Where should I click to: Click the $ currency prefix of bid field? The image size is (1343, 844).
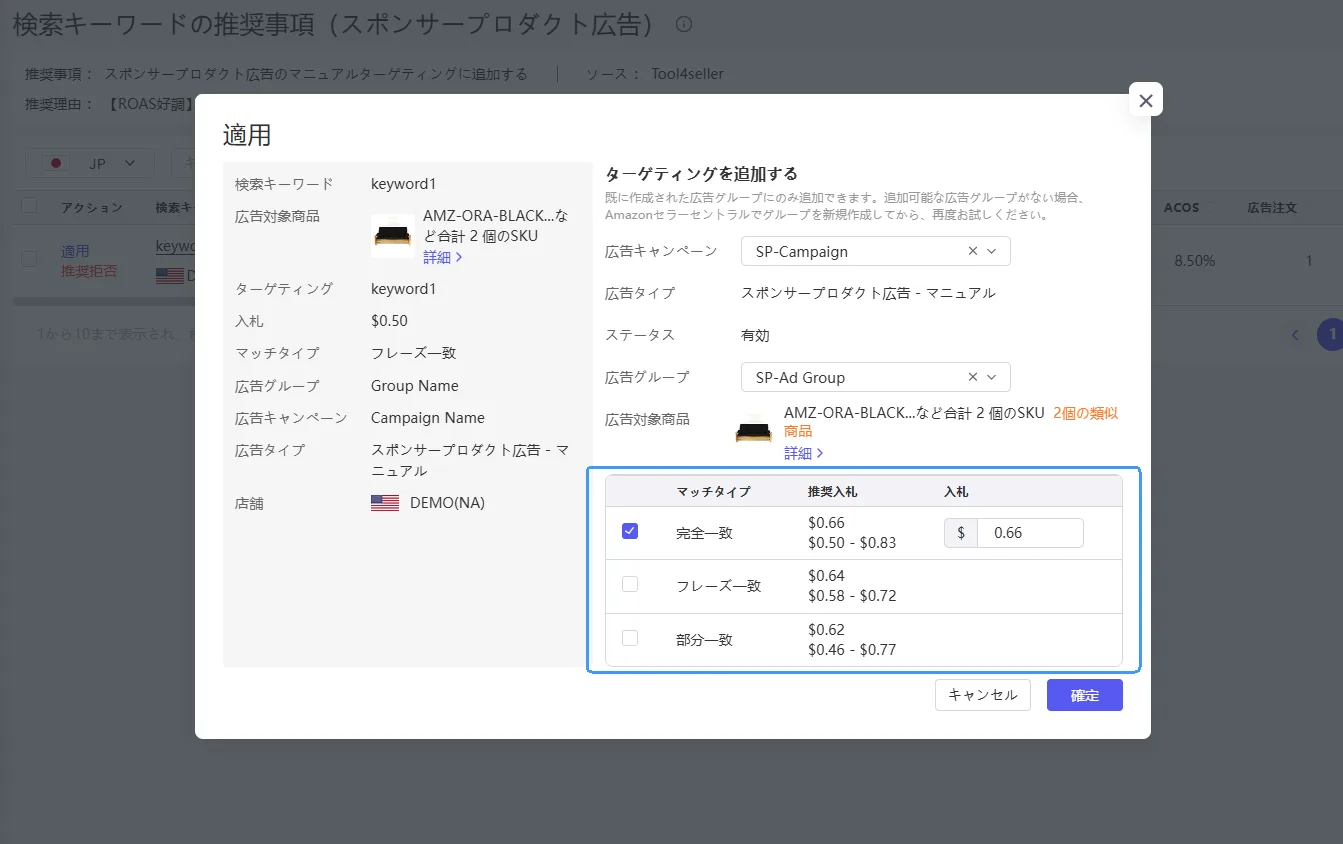tap(961, 533)
